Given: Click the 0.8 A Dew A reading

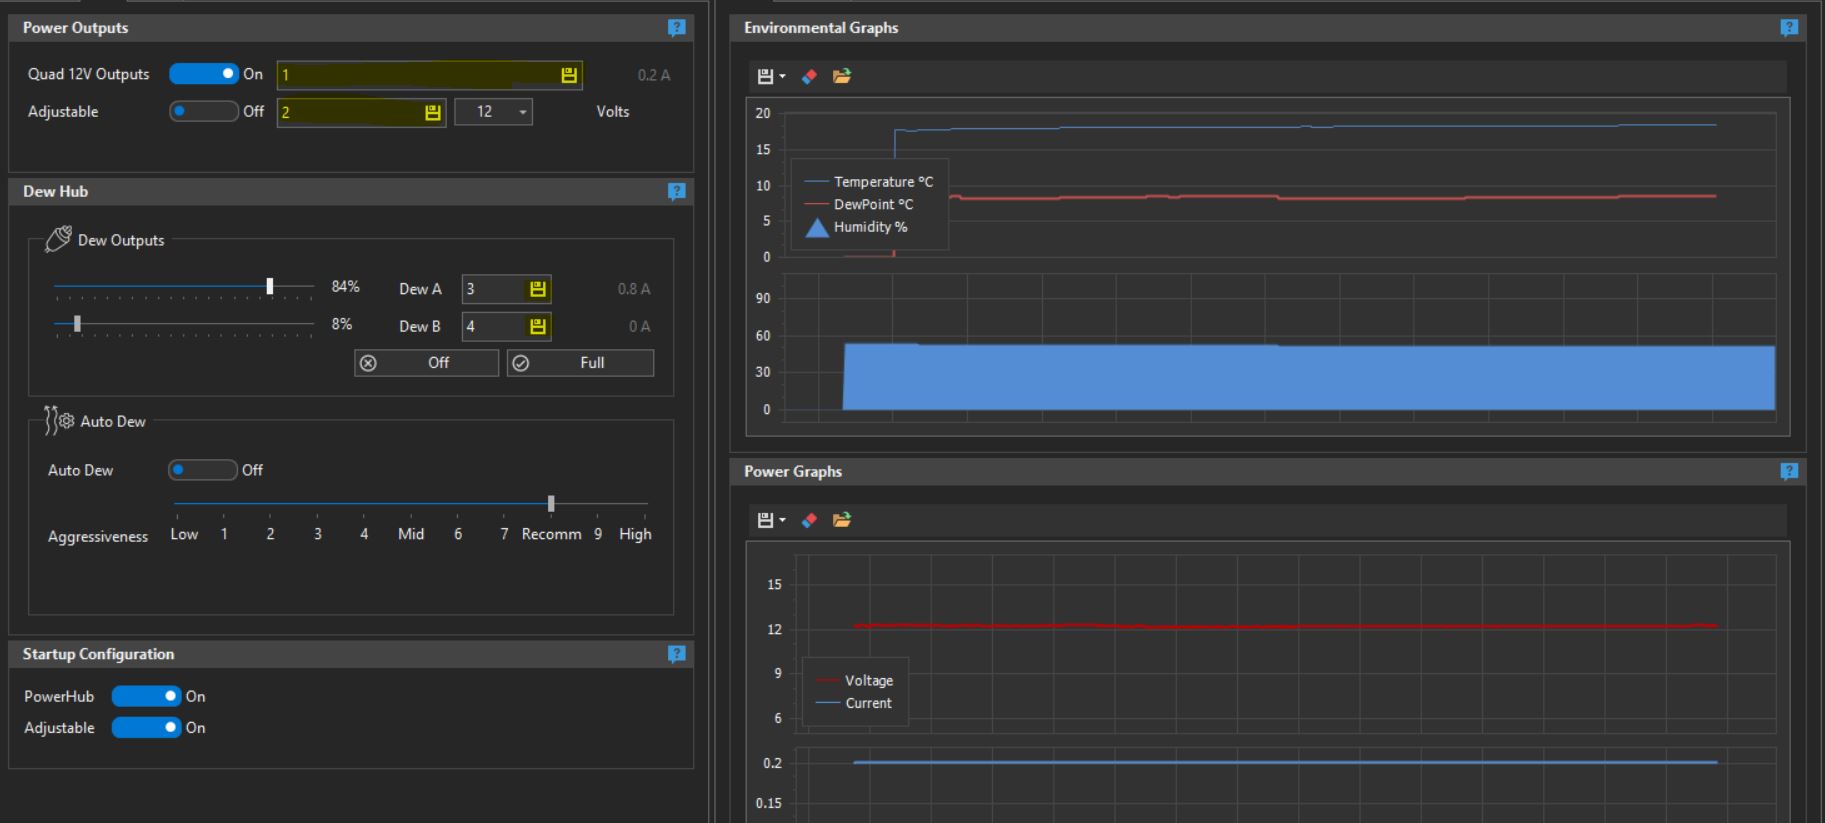Looking at the screenshot, I should (634, 289).
